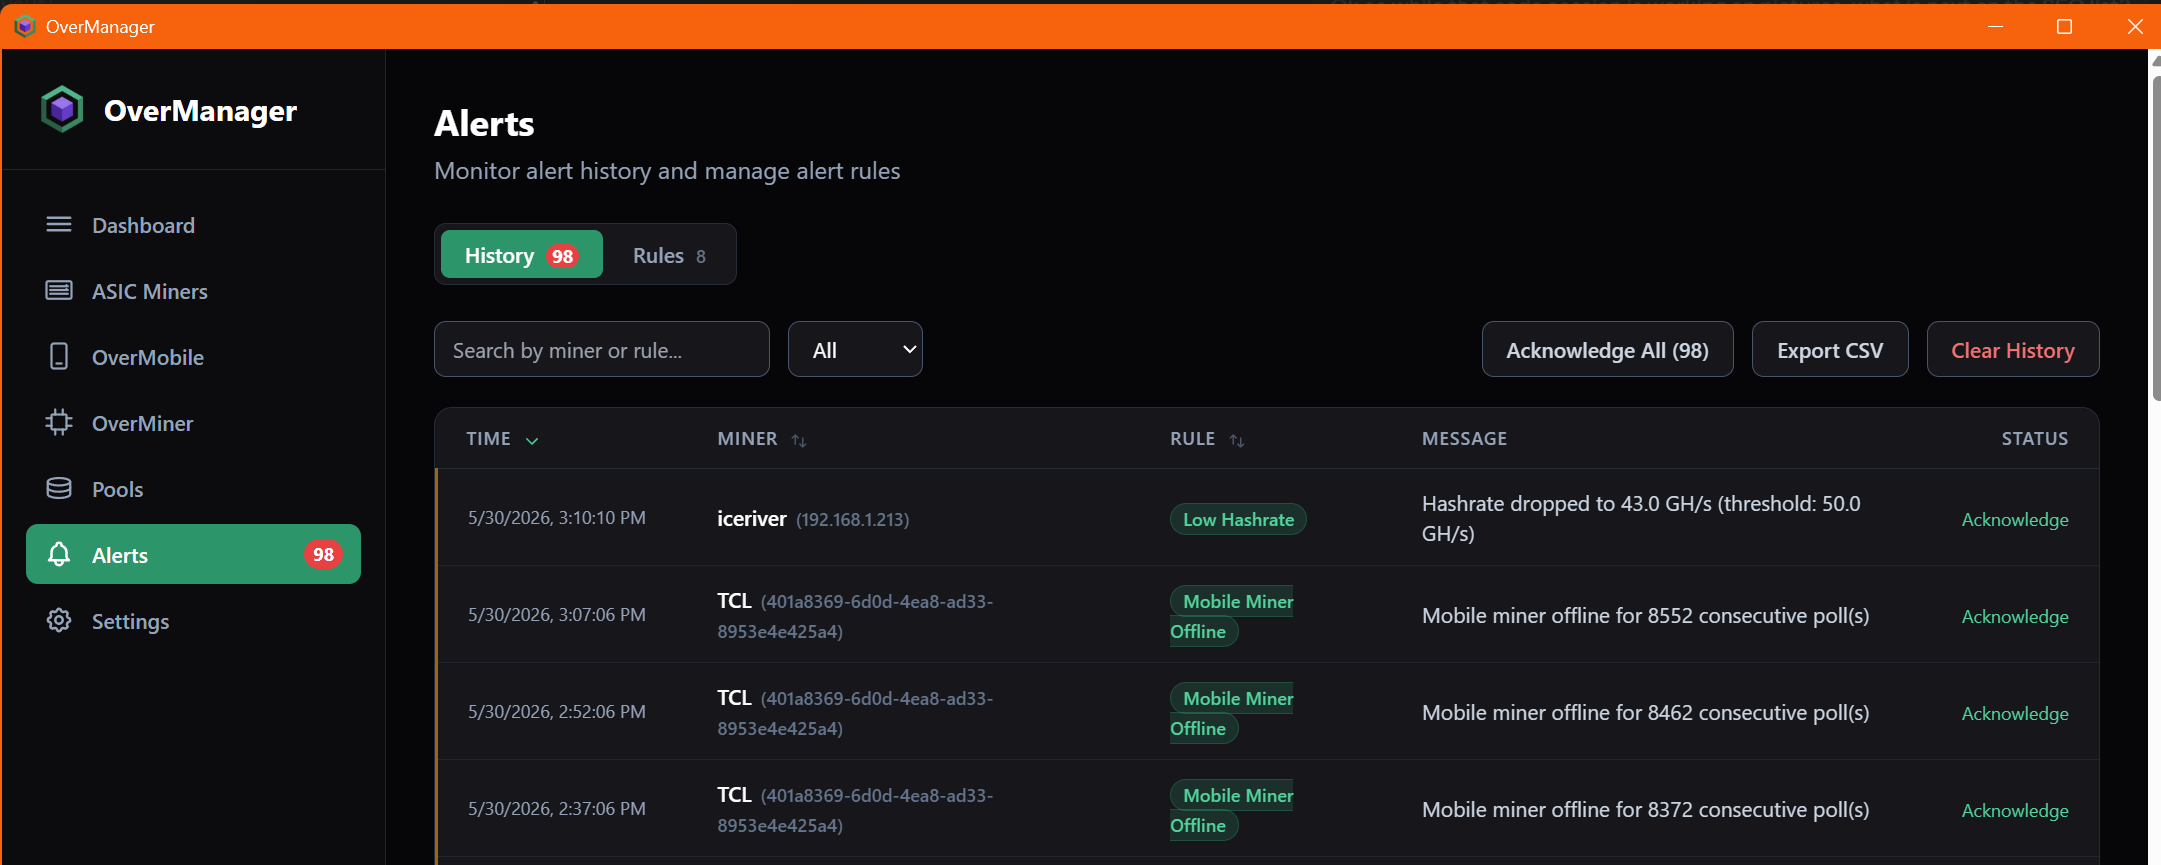Viewport: 2161px width, 865px height.
Task: Click the Low Hashrate rule tag
Action: 1238,519
